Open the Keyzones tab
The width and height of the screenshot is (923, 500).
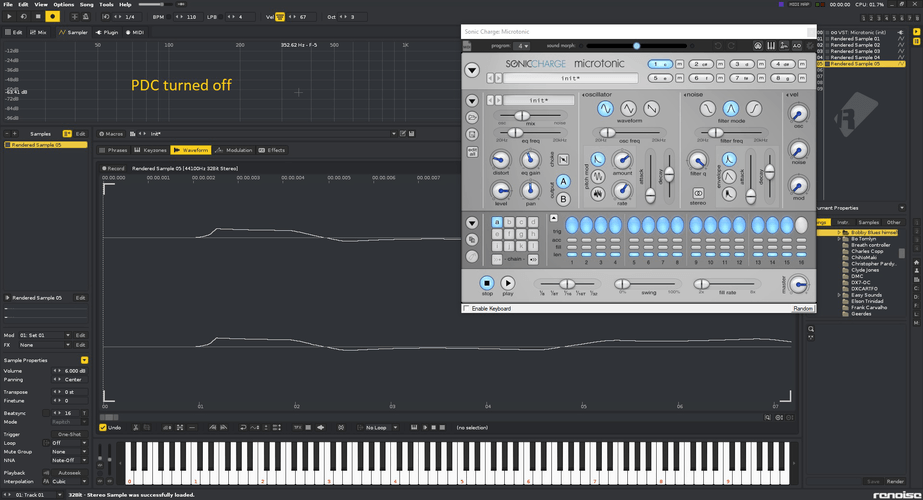pyautogui.click(x=151, y=150)
